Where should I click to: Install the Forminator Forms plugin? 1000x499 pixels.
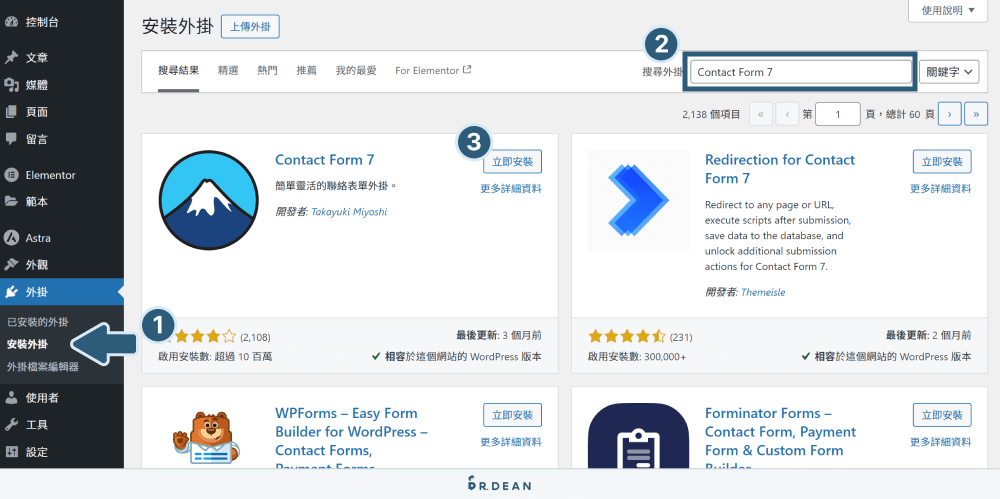click(x=942, y=415)
